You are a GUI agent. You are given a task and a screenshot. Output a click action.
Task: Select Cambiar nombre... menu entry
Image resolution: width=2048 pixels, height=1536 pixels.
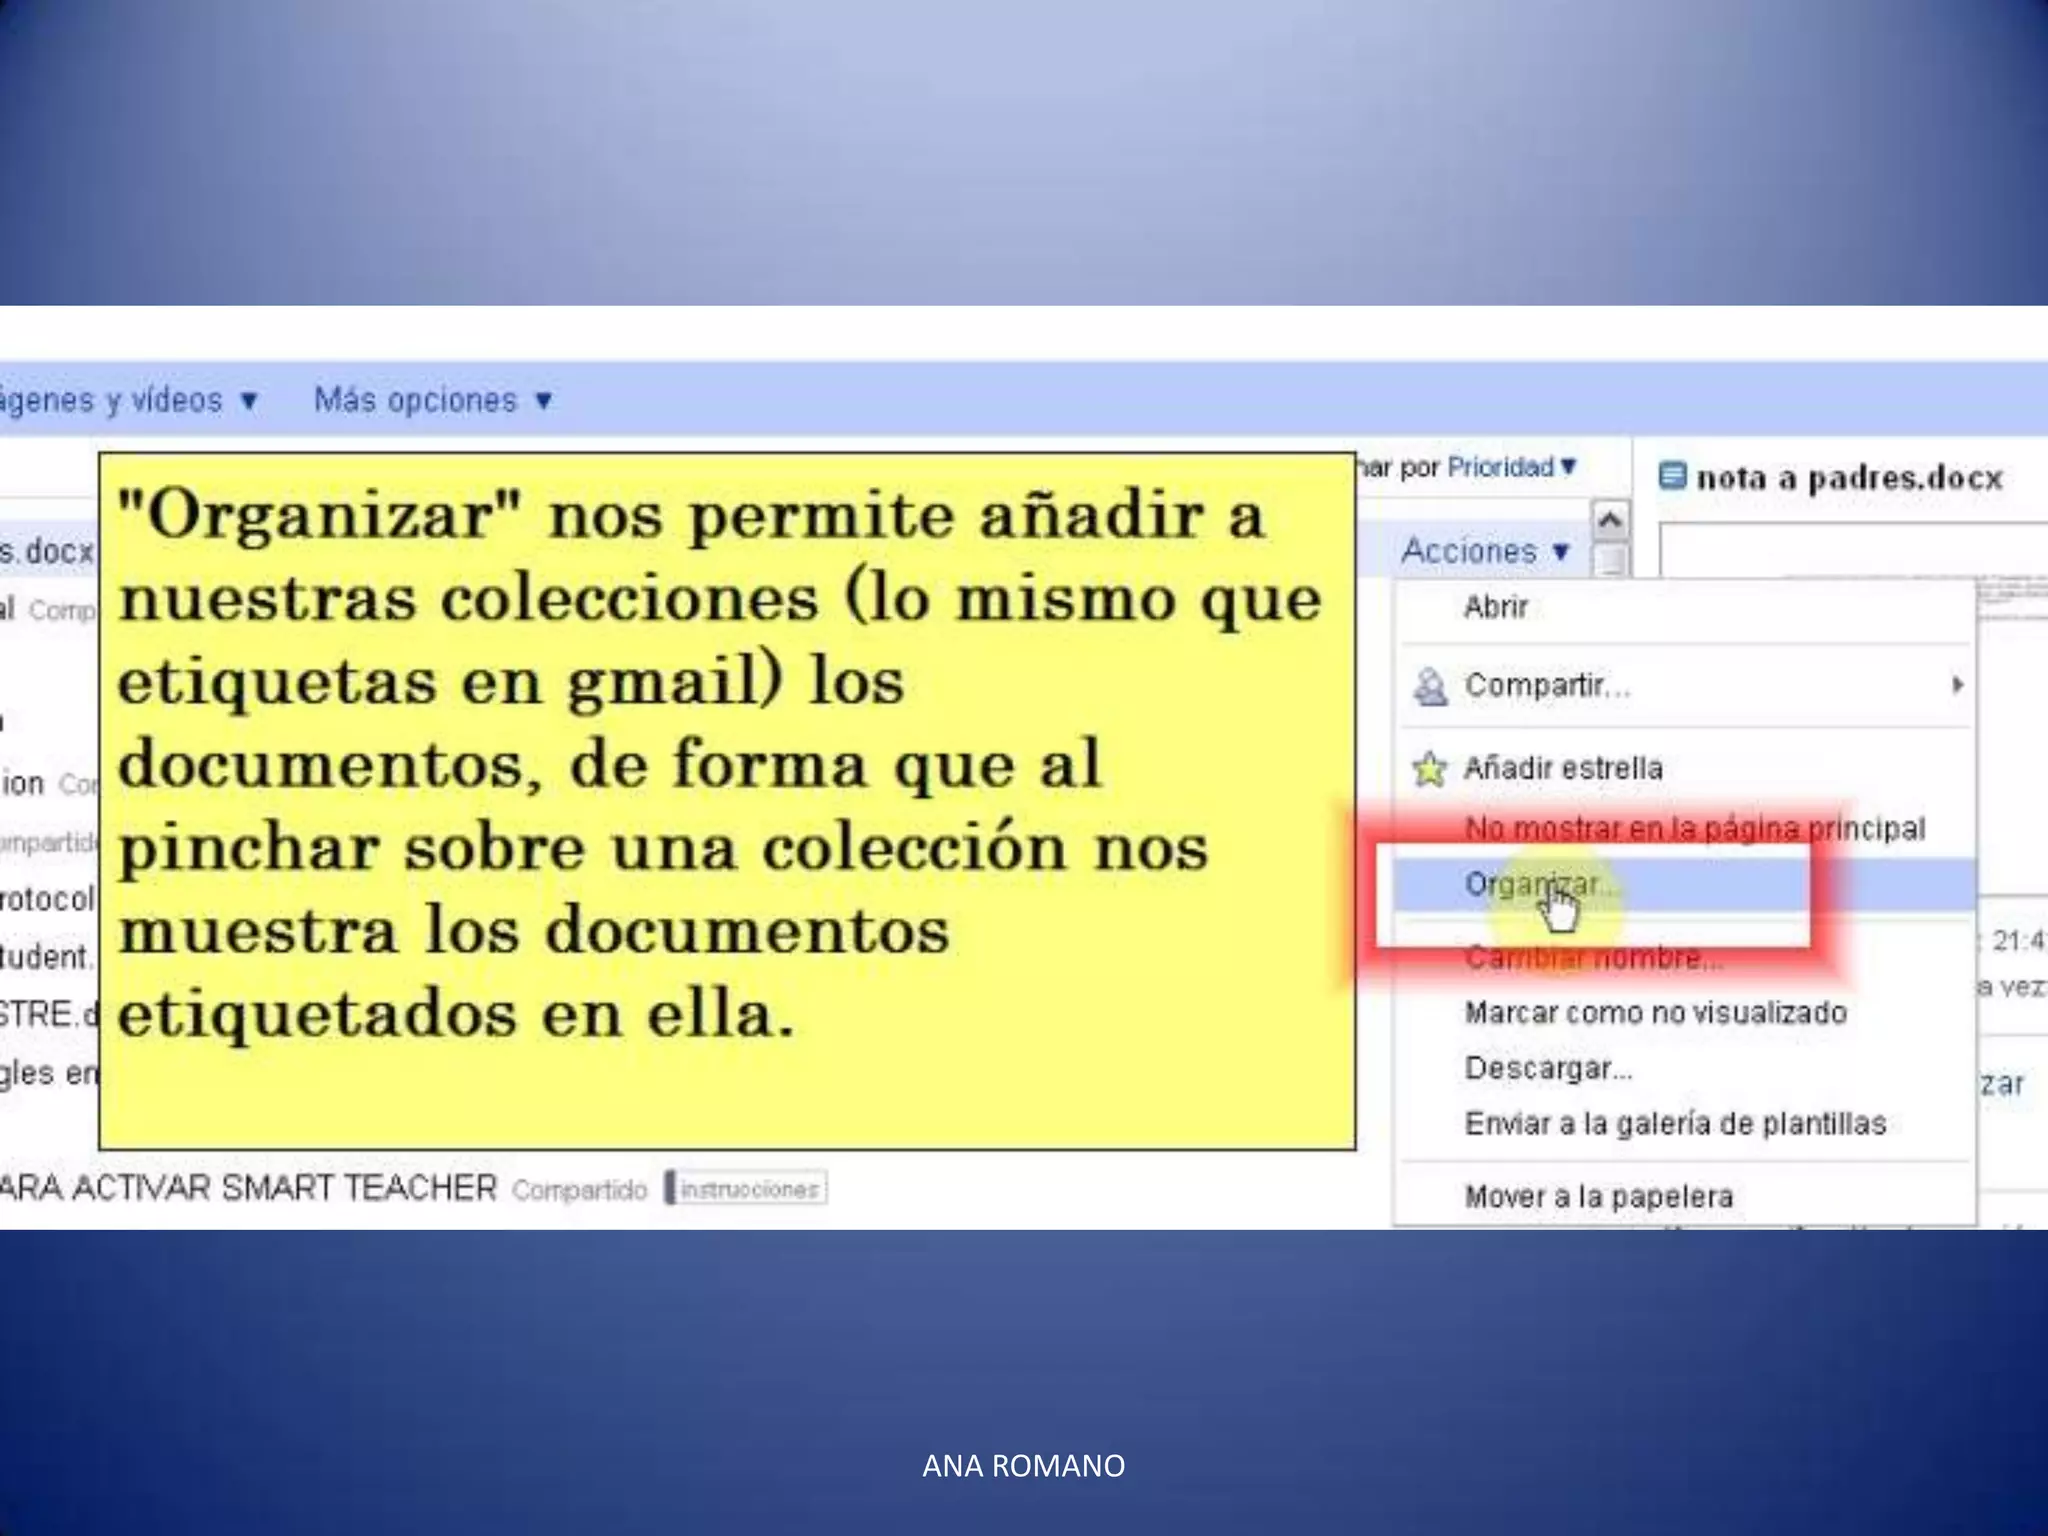point(1593,958)
